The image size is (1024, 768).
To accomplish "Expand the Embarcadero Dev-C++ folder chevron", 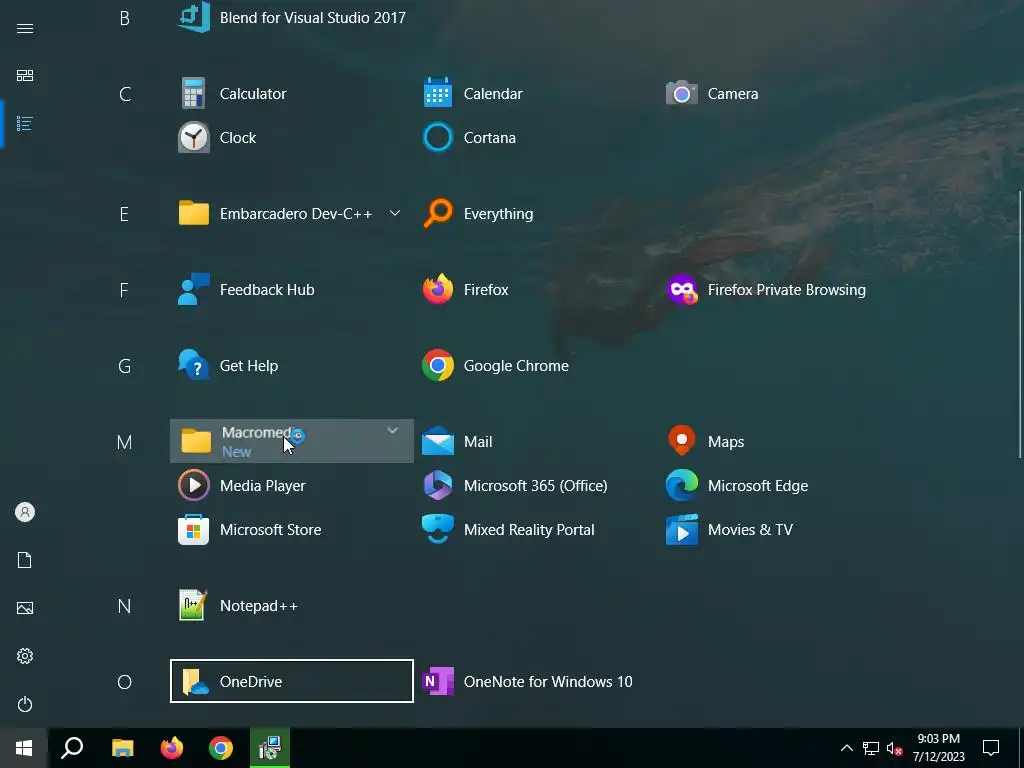I will 394,213.
